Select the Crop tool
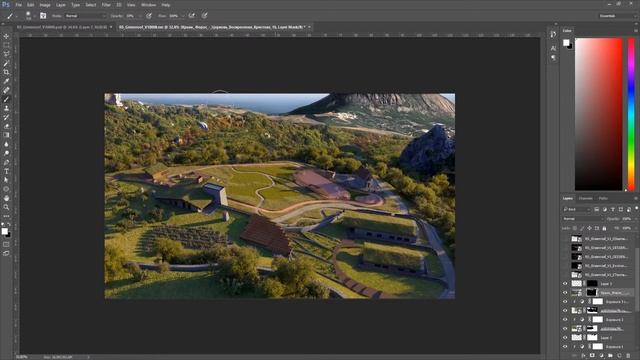The image size is (640, 360). [6, 72]
